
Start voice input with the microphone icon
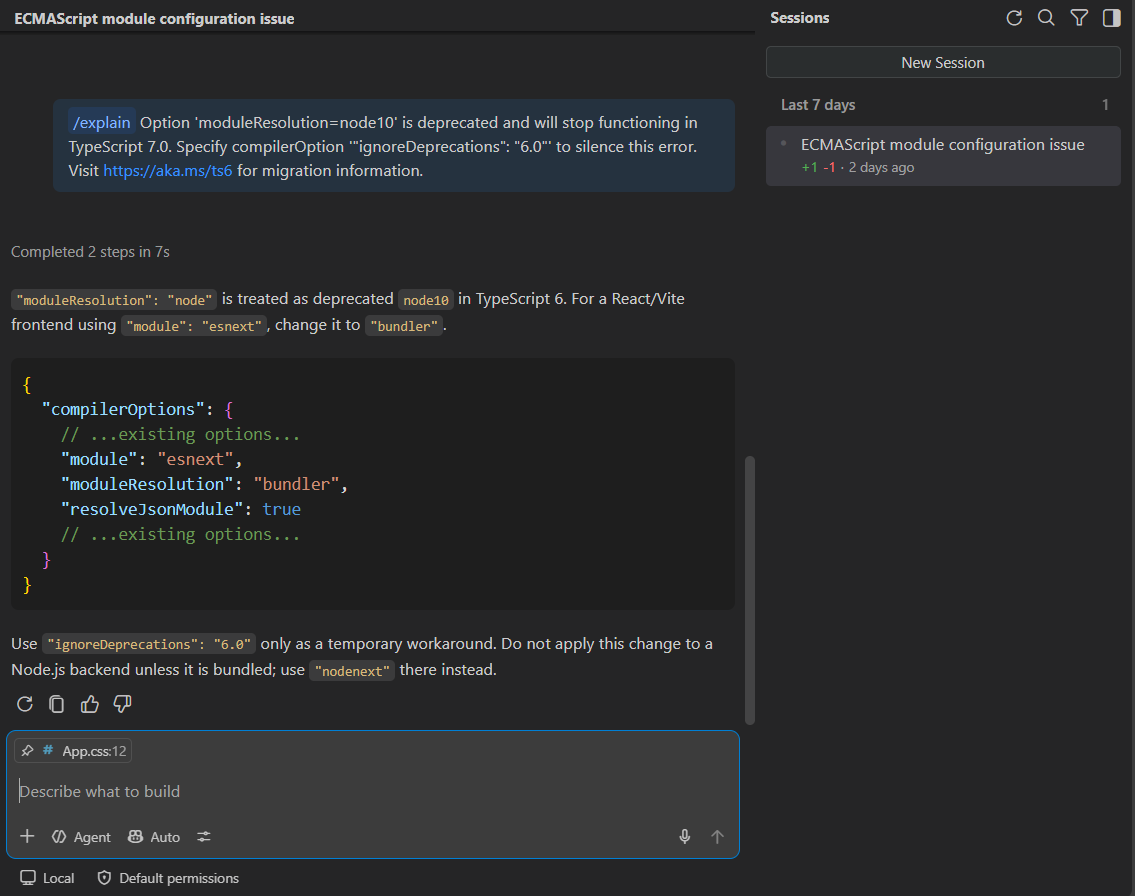685,837
